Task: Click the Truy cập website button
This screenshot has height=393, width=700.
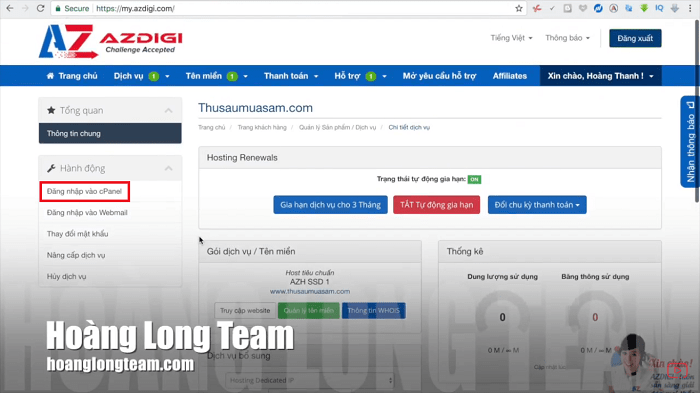Action: coord(245,310)
